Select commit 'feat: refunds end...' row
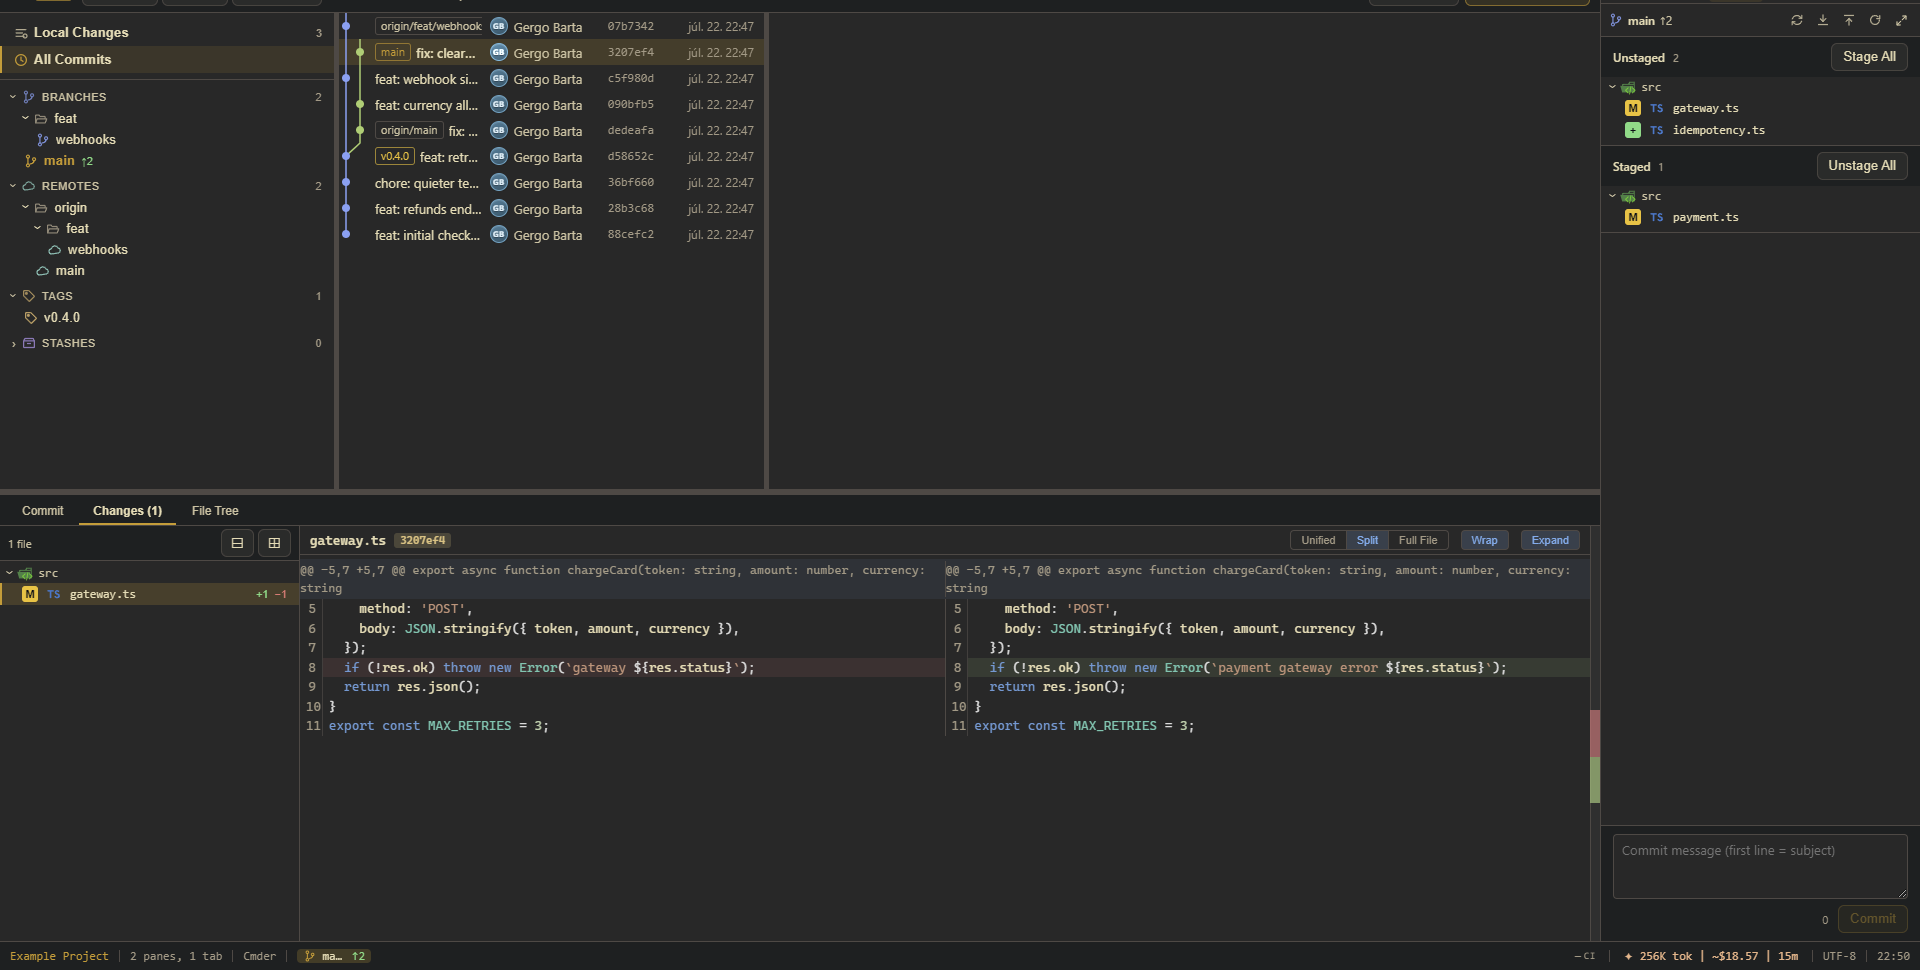 tap(551, 209)
